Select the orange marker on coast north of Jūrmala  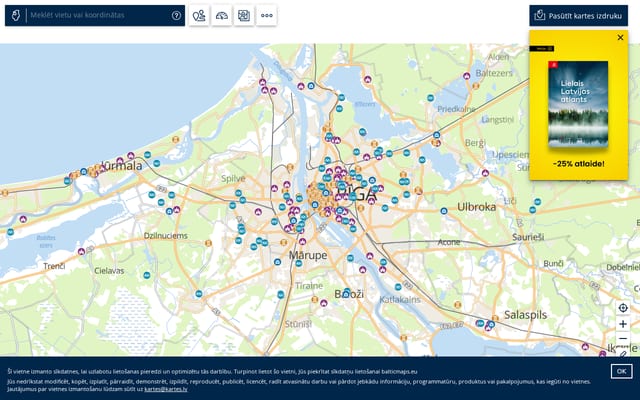coord(176,140)
